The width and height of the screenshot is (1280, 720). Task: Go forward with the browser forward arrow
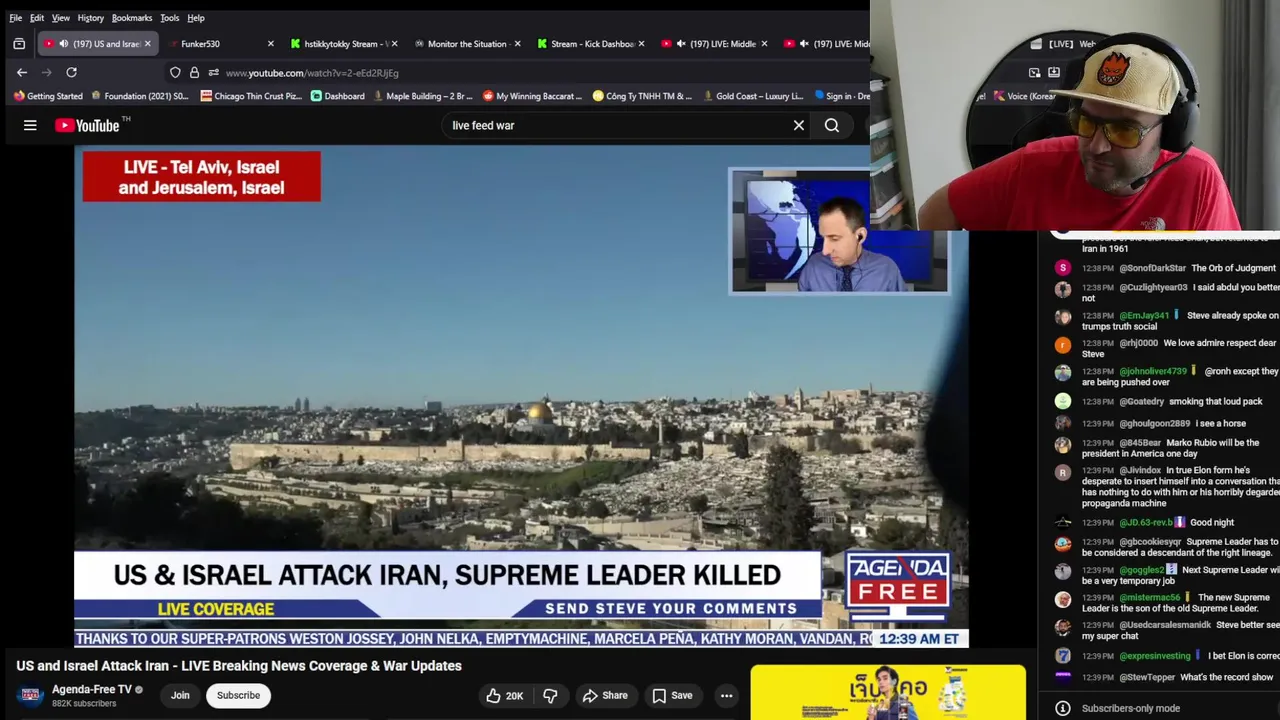click(46, 72)
